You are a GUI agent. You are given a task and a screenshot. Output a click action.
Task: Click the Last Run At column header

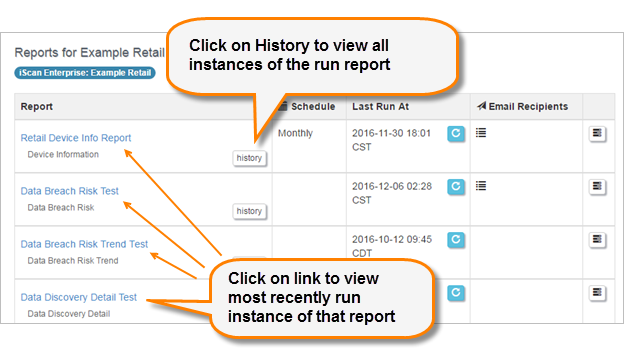[x=380, y=107]
